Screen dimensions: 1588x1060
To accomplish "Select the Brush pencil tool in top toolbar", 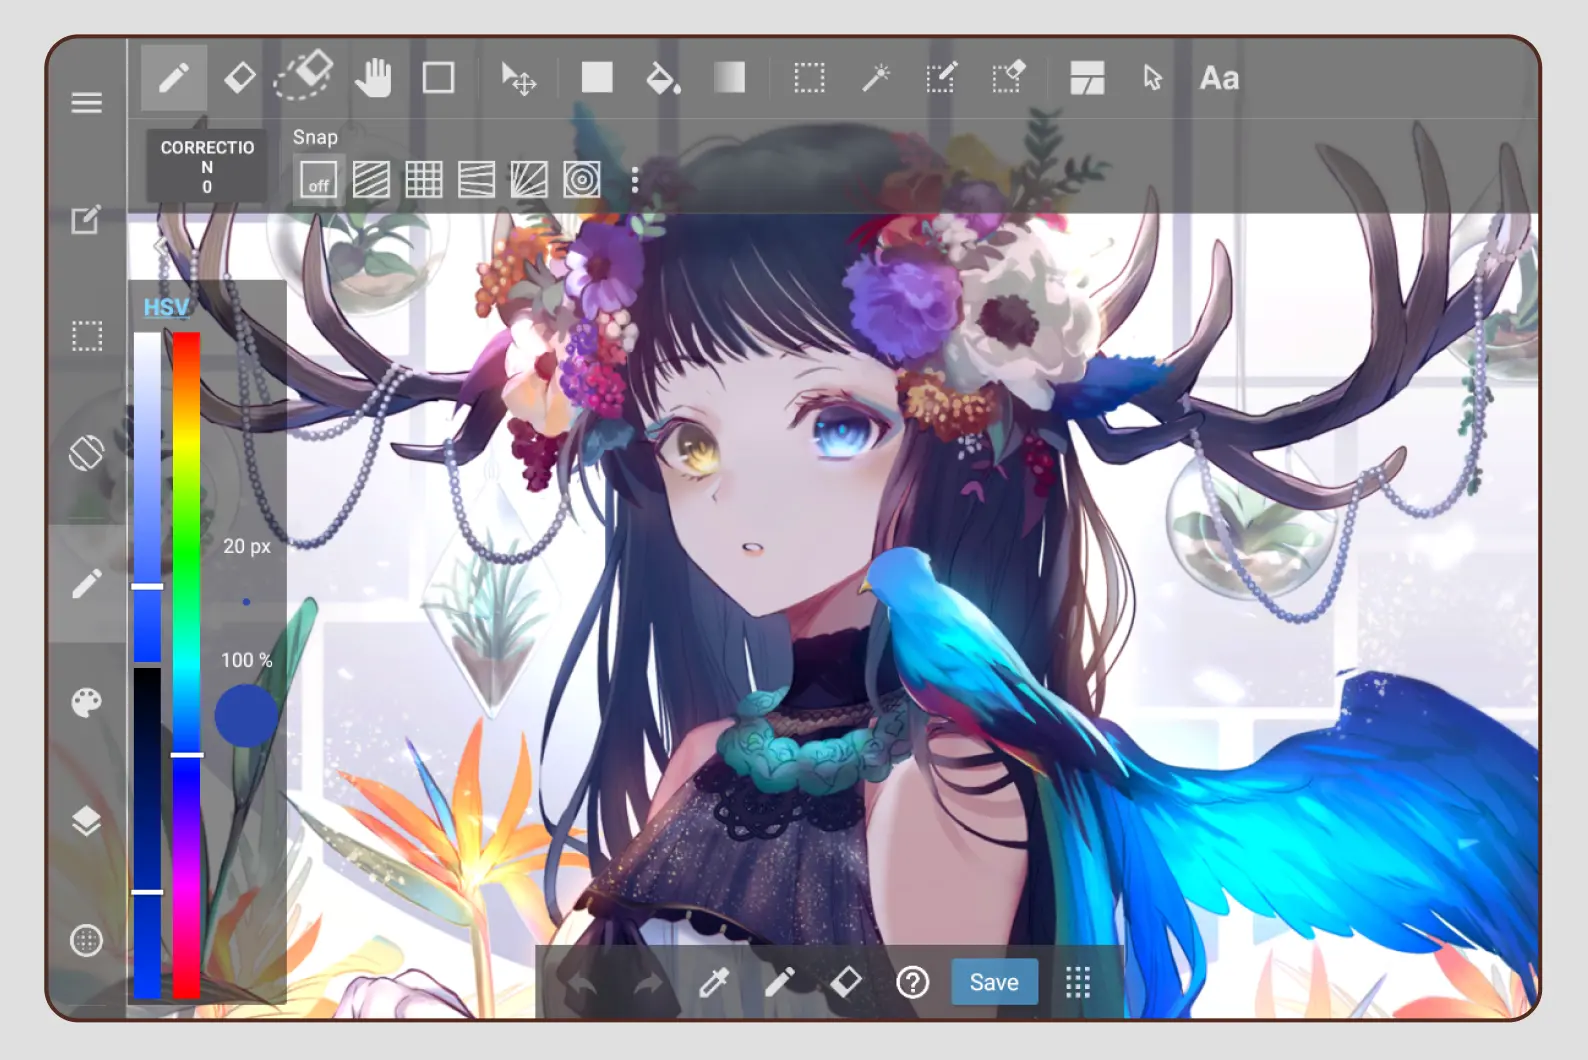I will click(174, 78).
